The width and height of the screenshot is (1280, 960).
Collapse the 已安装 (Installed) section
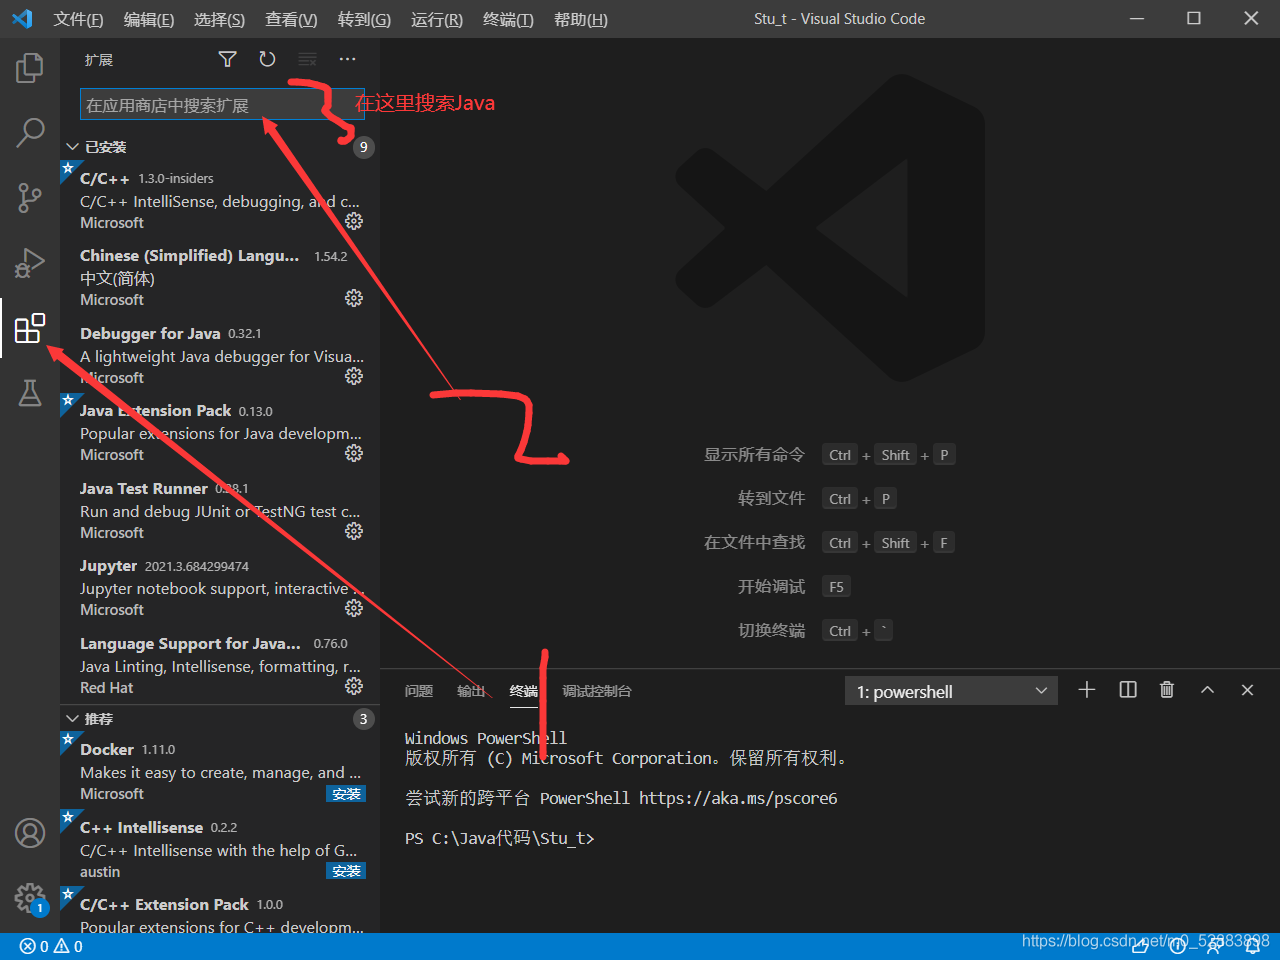pyautogui.click(x=72, y=147)
